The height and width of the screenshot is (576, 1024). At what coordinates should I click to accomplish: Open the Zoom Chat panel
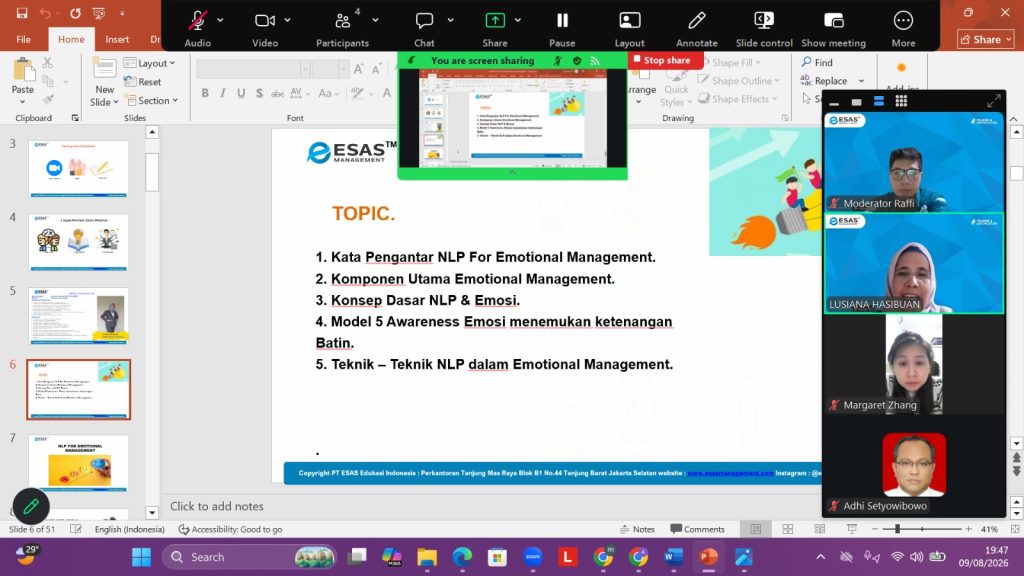(424, 28)
